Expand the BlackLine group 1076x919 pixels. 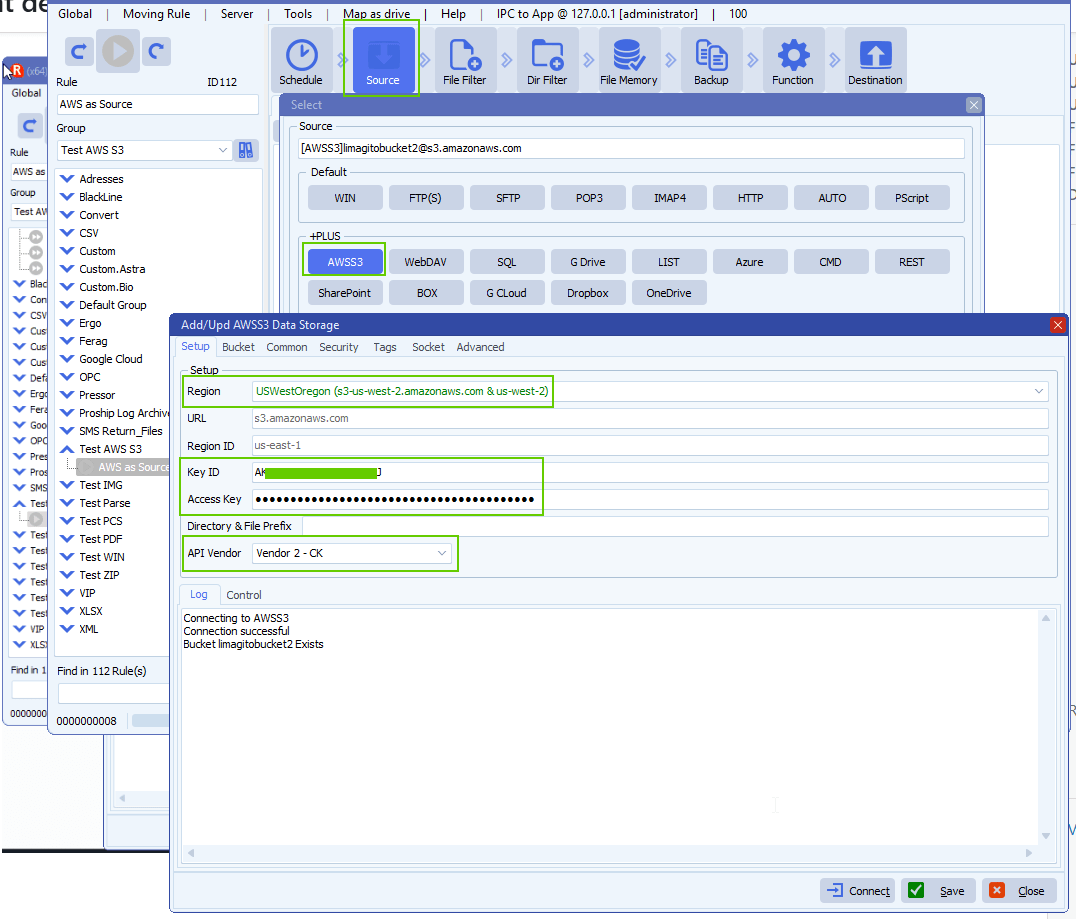[x=67, y=197]
